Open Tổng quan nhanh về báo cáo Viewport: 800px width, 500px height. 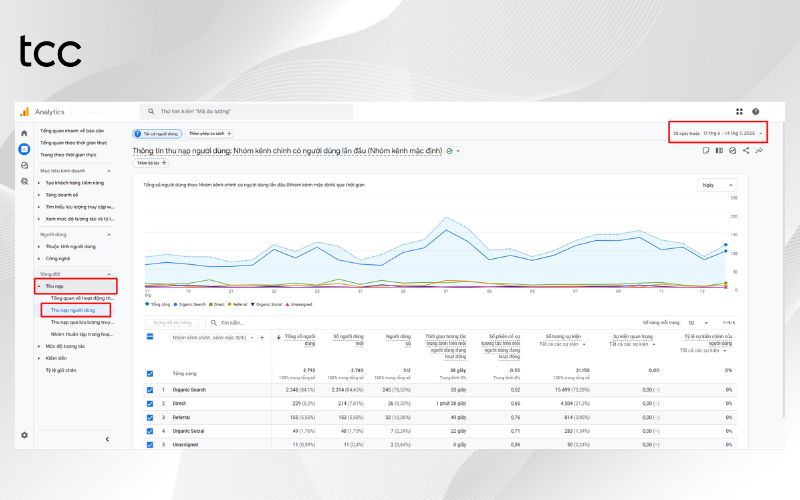(x=72, y=131)
